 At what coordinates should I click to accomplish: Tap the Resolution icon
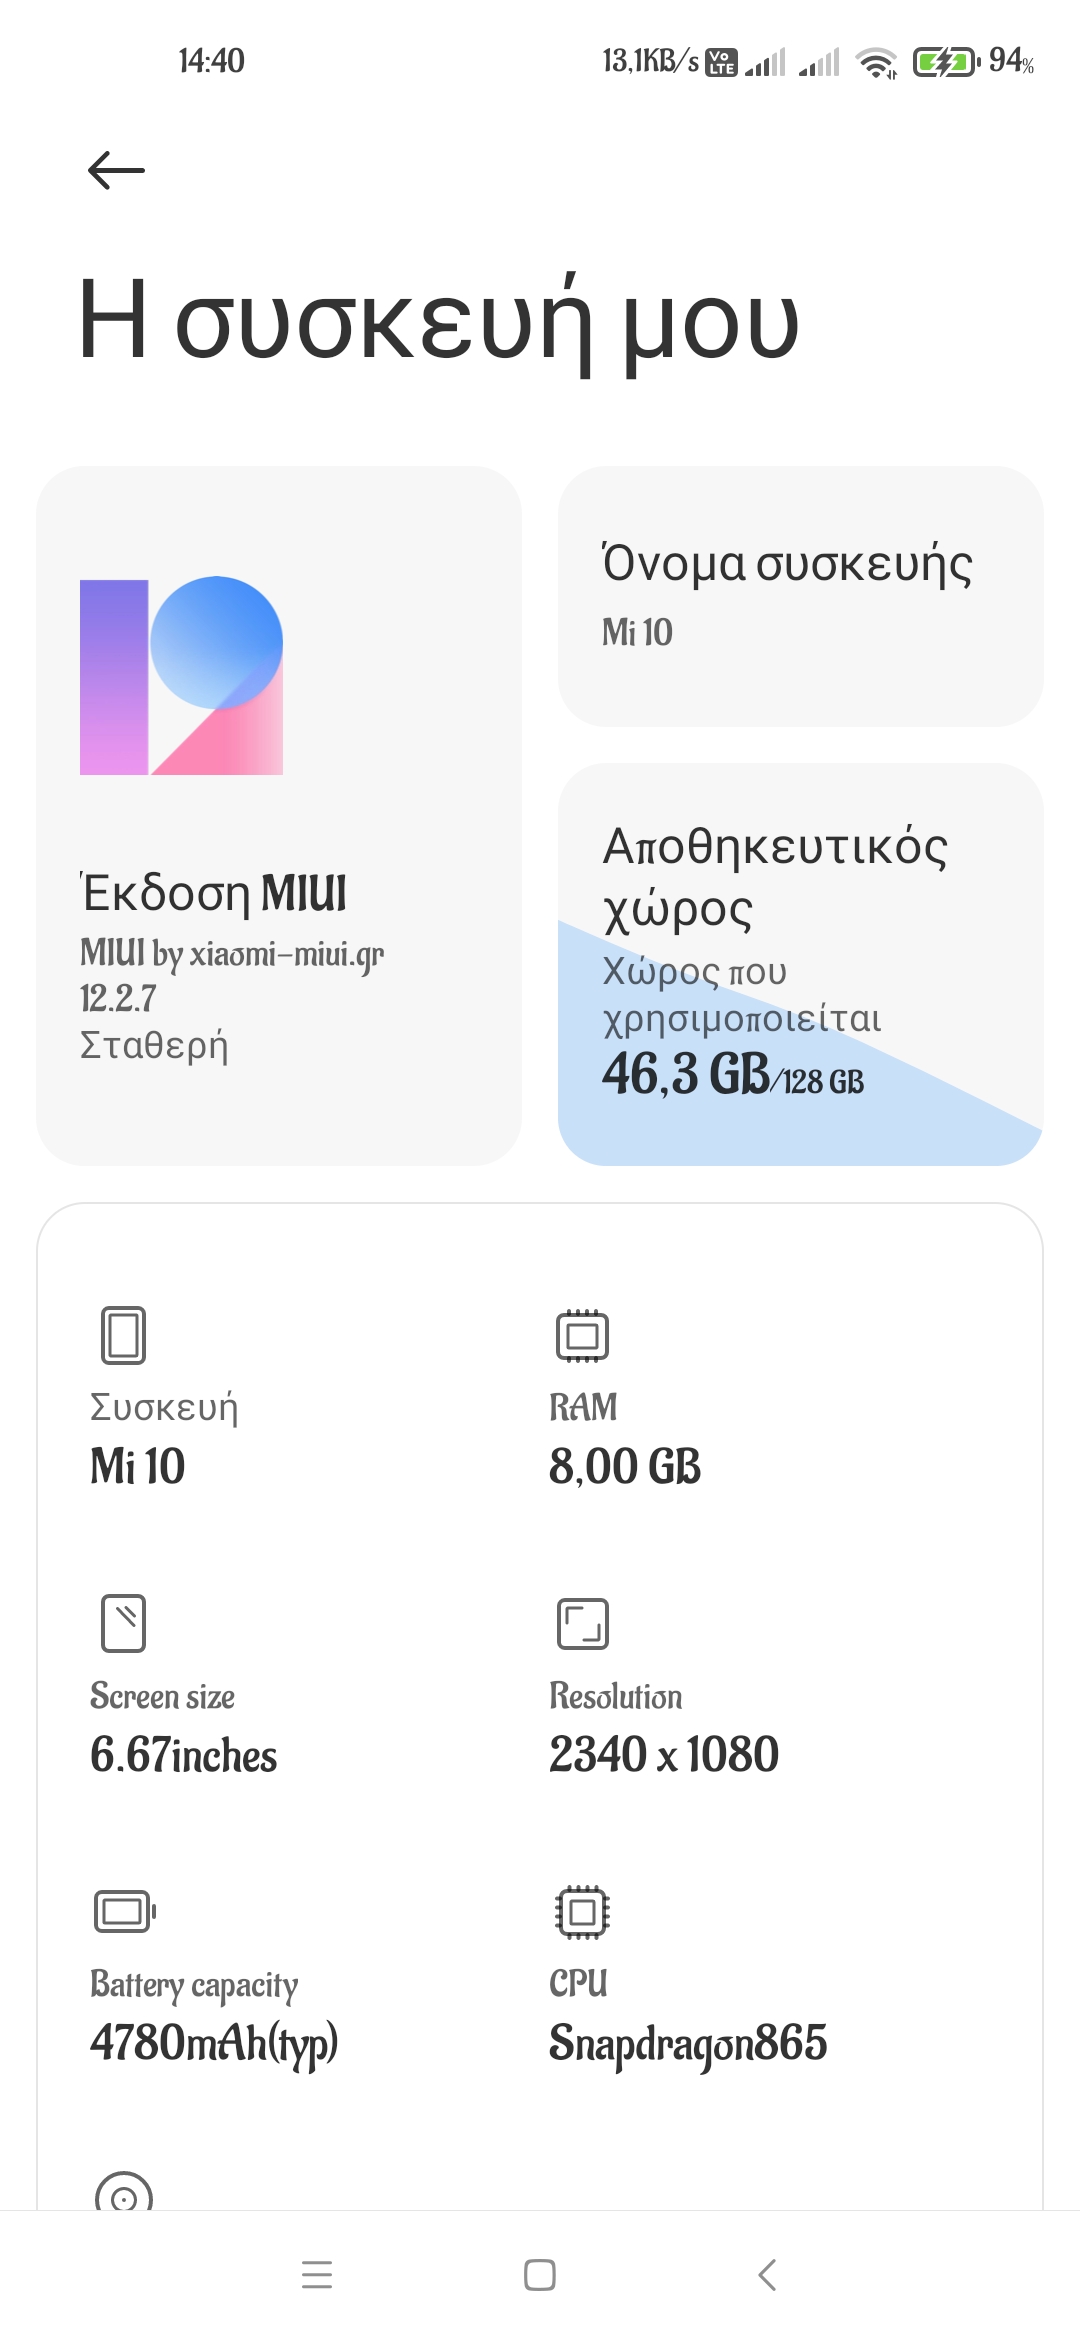pyautogui.click(x=582, y=1623)
